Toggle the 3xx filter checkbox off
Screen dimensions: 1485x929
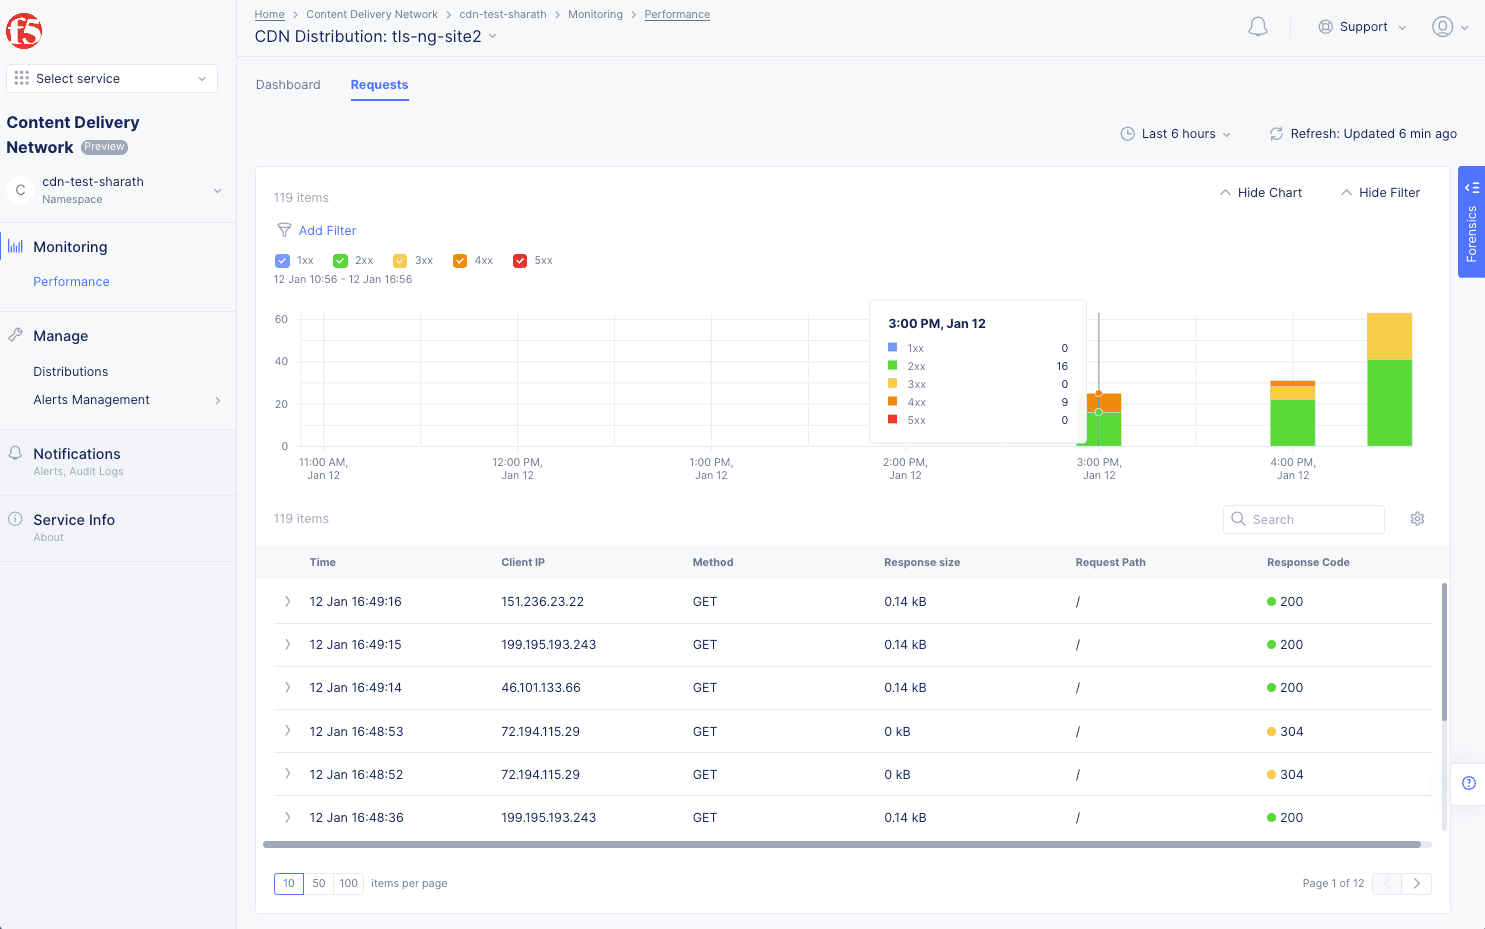pos(400,260)
